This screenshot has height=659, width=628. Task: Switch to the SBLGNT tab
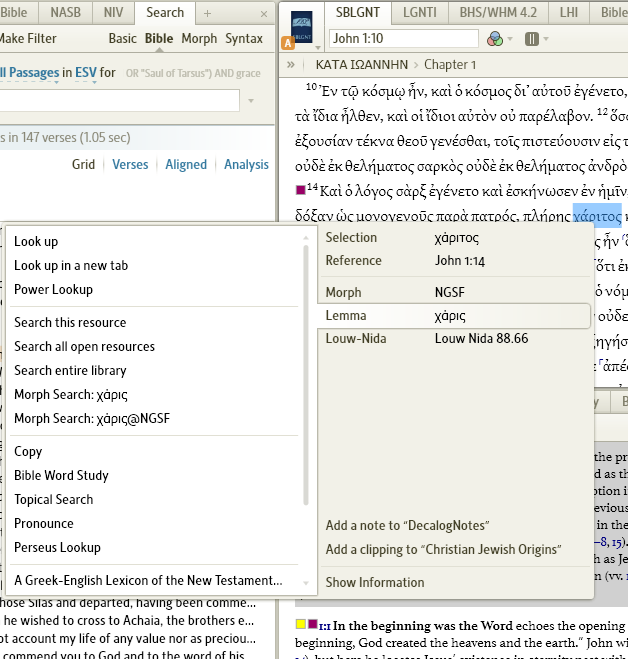click(x=358, y=13)
